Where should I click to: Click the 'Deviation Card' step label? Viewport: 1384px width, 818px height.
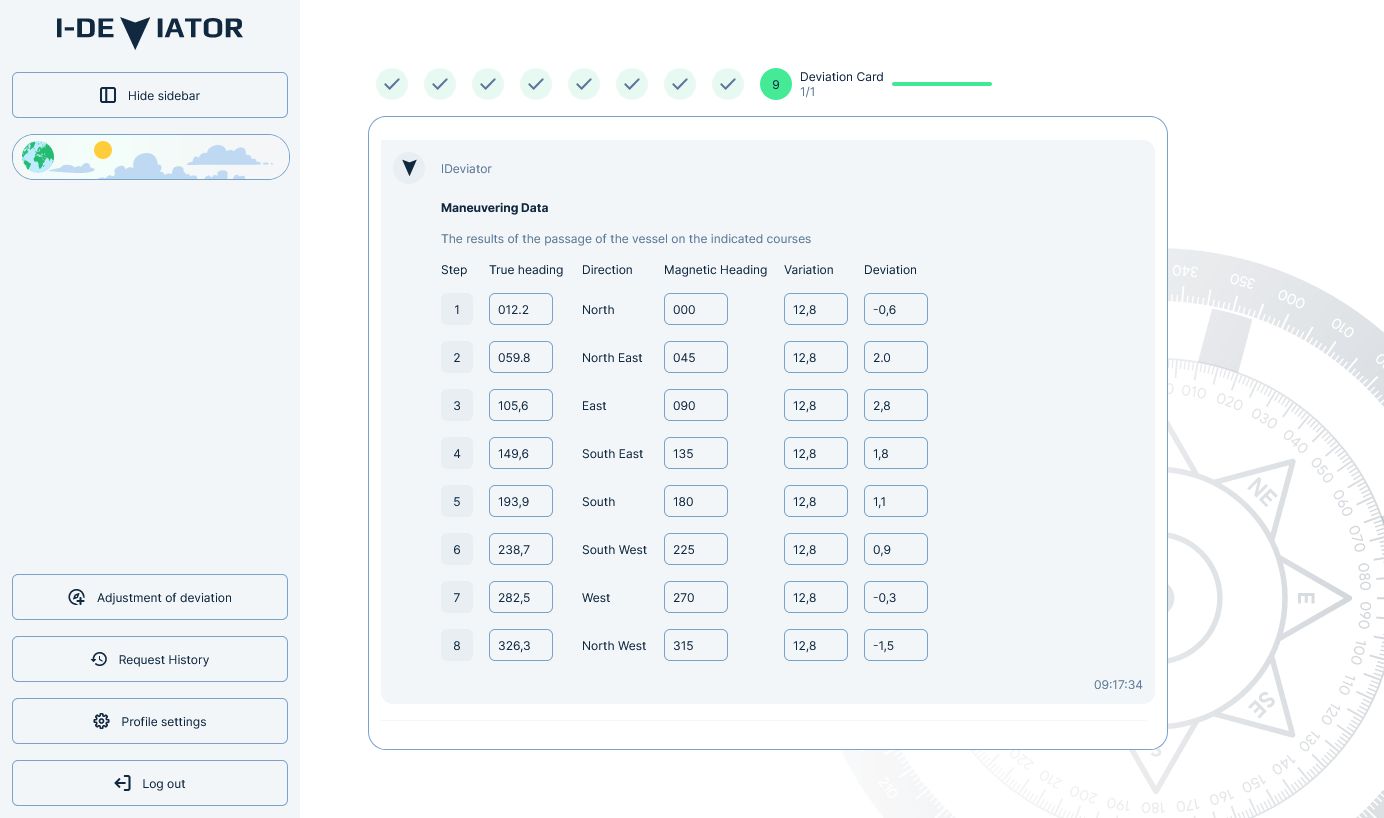pos(842,77)
